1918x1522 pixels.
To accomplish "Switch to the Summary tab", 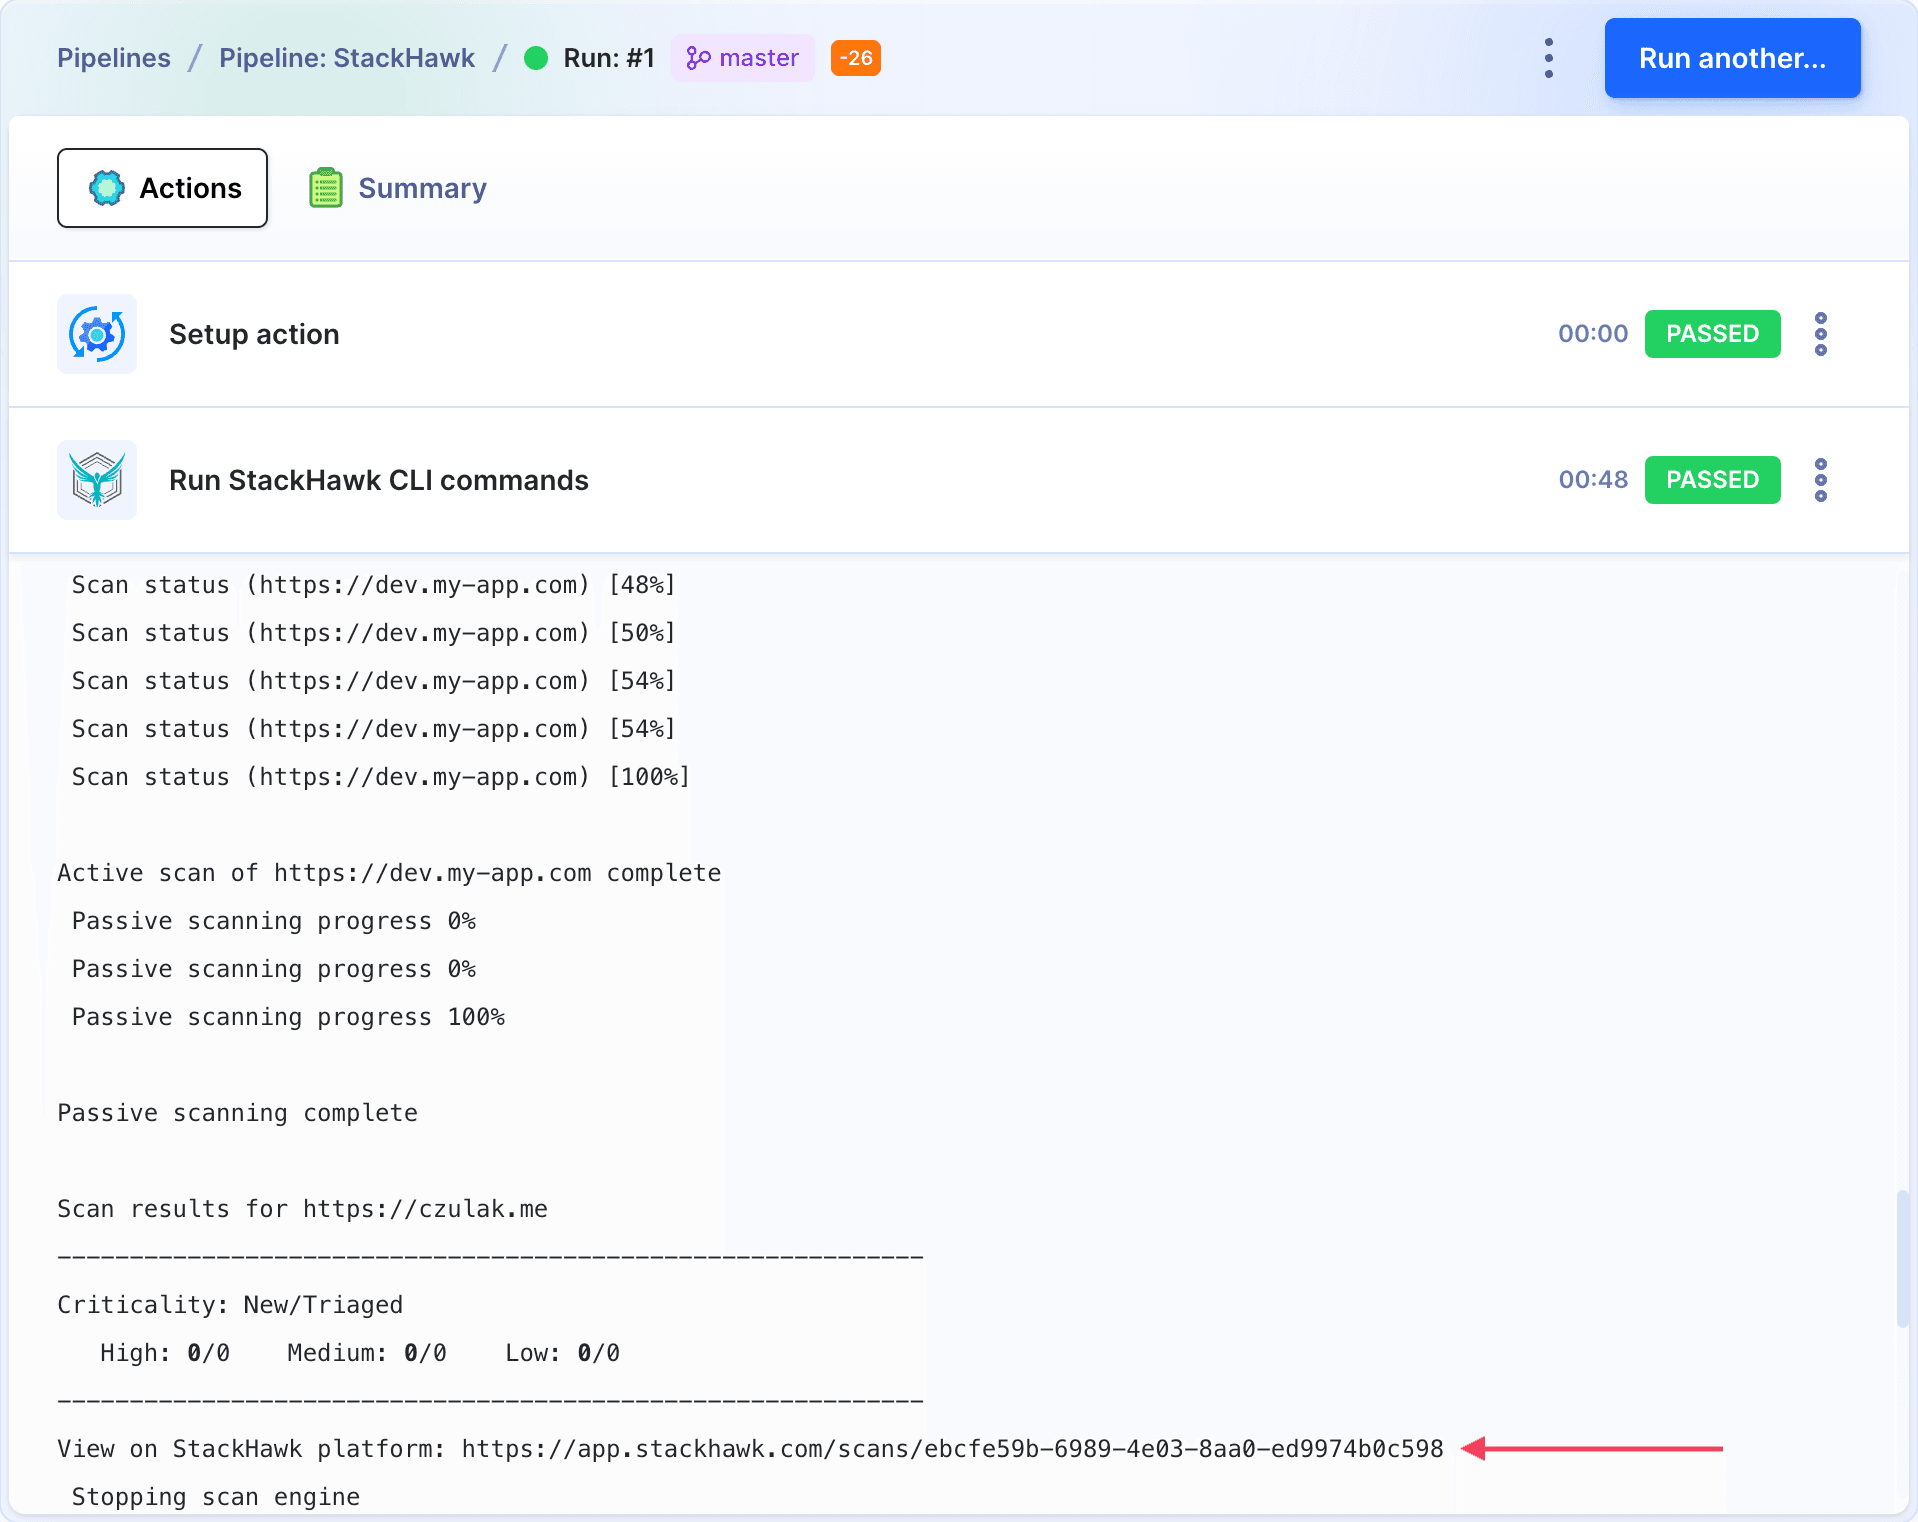I will (x=398, y=188).
